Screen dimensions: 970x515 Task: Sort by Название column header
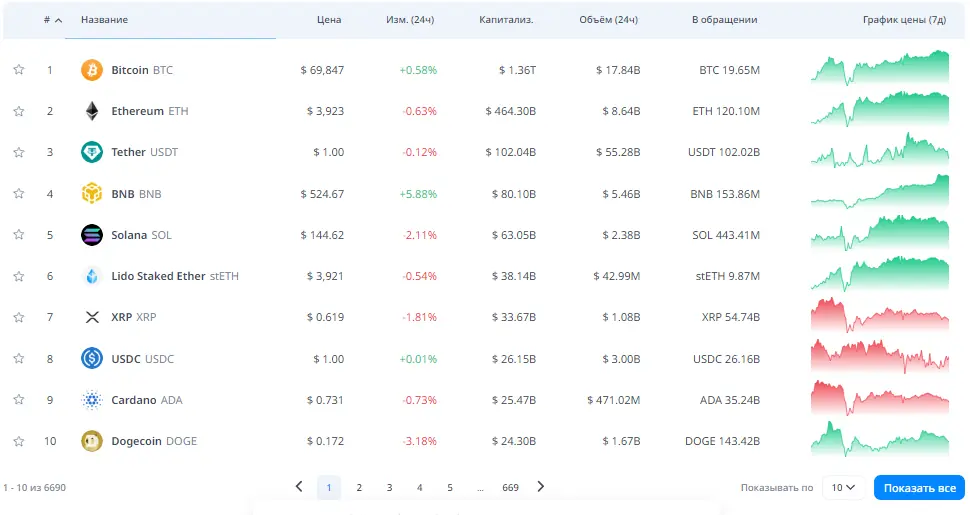(104, 20)
